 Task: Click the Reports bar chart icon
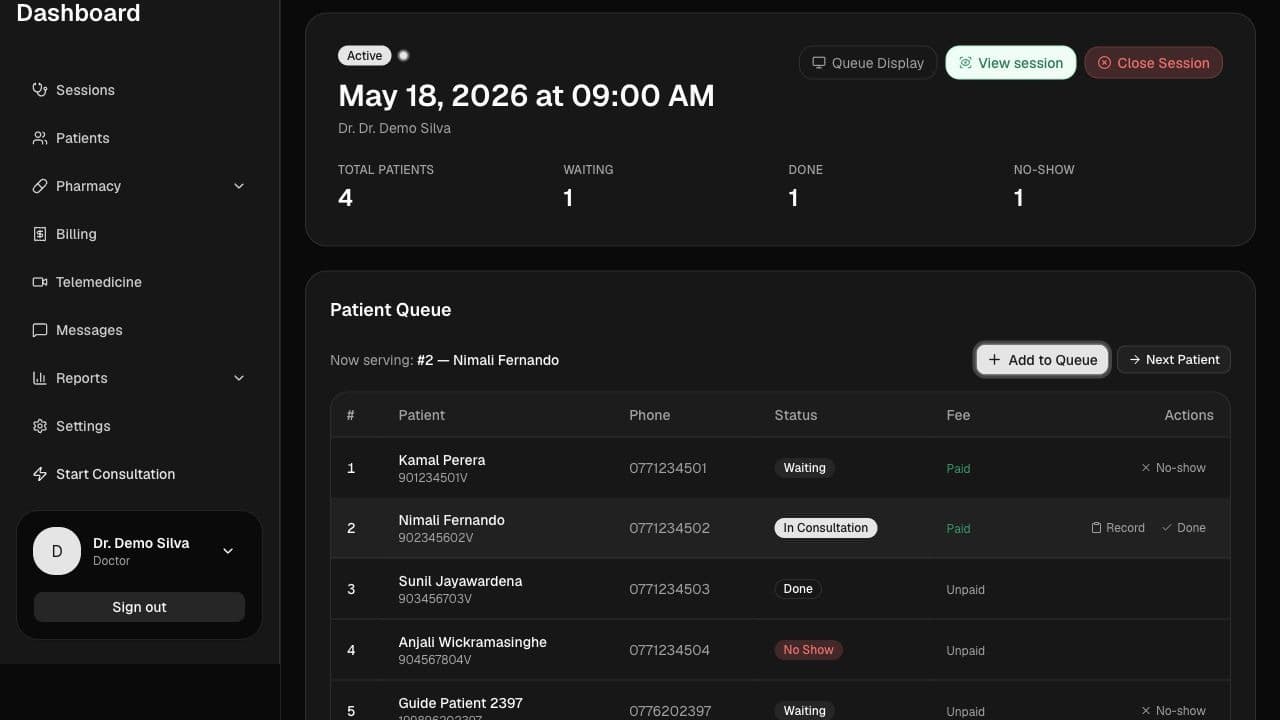[40, 378]
